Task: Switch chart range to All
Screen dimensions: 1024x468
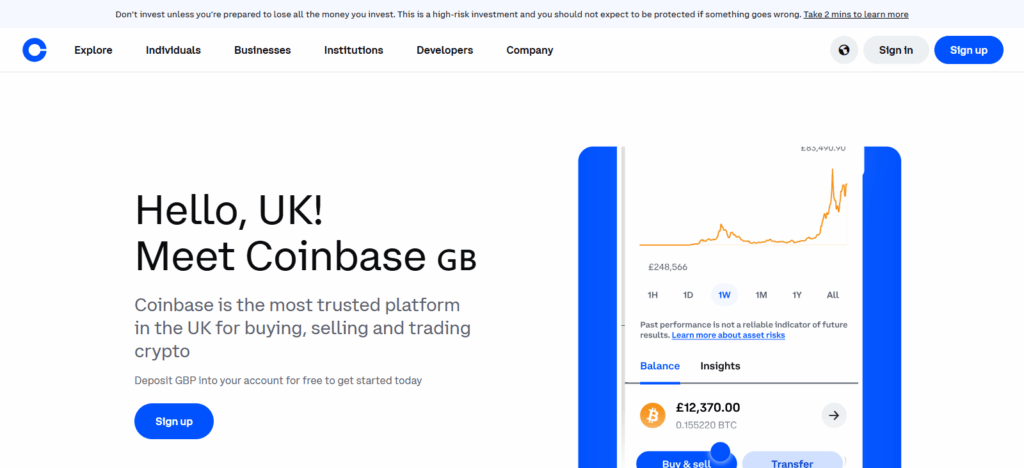Action: tap(833, 295)
